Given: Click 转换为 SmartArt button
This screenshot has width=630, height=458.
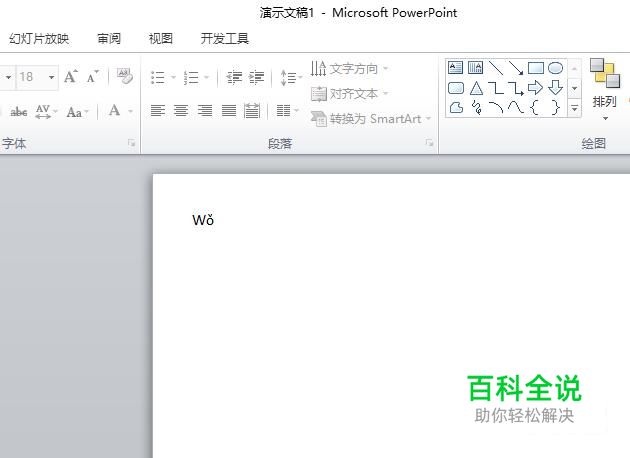Looking at the screenshot, I should tap(370, 119).
